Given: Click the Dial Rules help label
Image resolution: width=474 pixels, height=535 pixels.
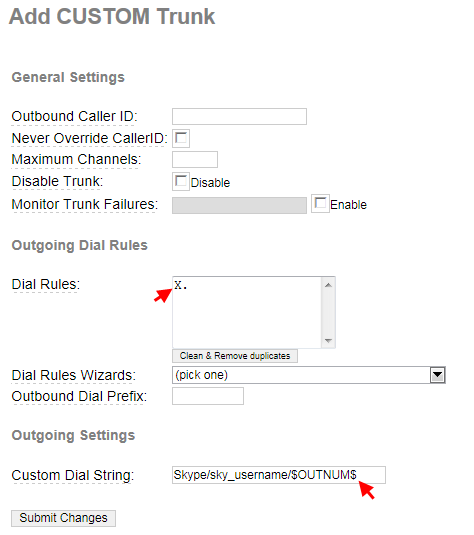Looking at the screenshot, I should (46, 284).
